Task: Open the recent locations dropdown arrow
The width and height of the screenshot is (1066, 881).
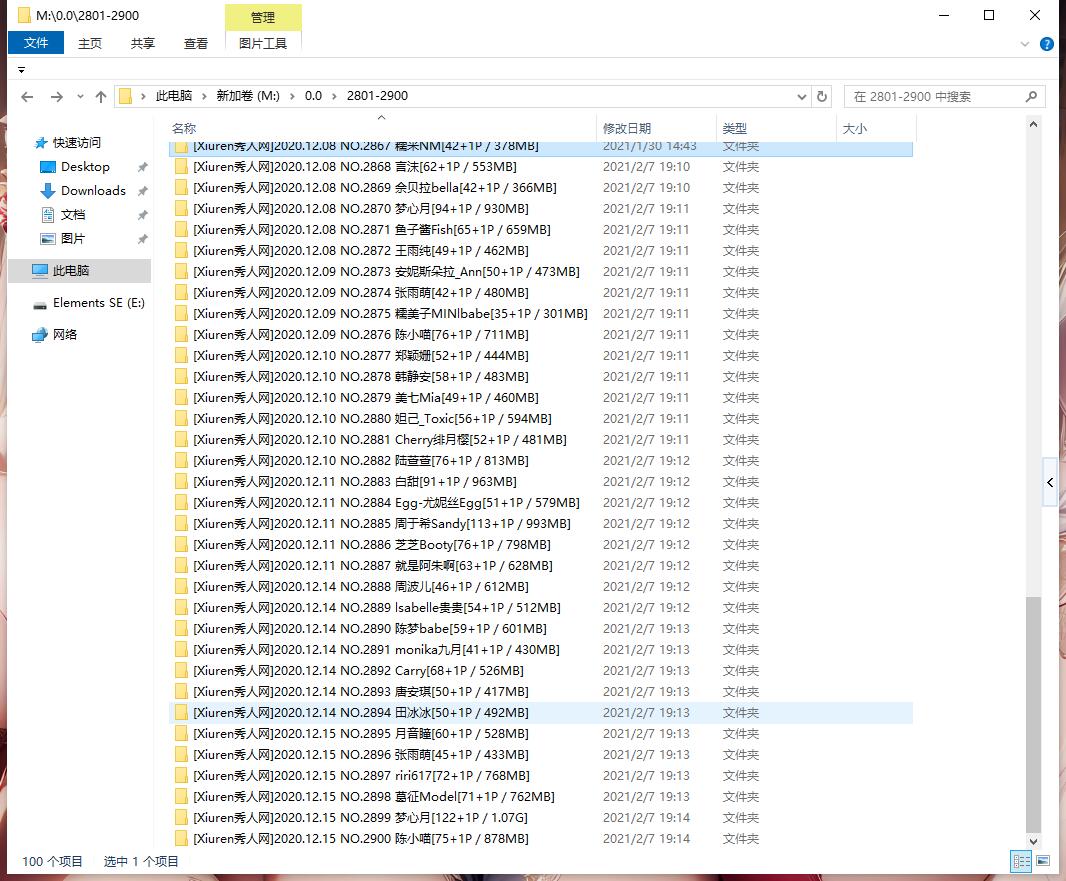Action: click(x=80, y=97)
